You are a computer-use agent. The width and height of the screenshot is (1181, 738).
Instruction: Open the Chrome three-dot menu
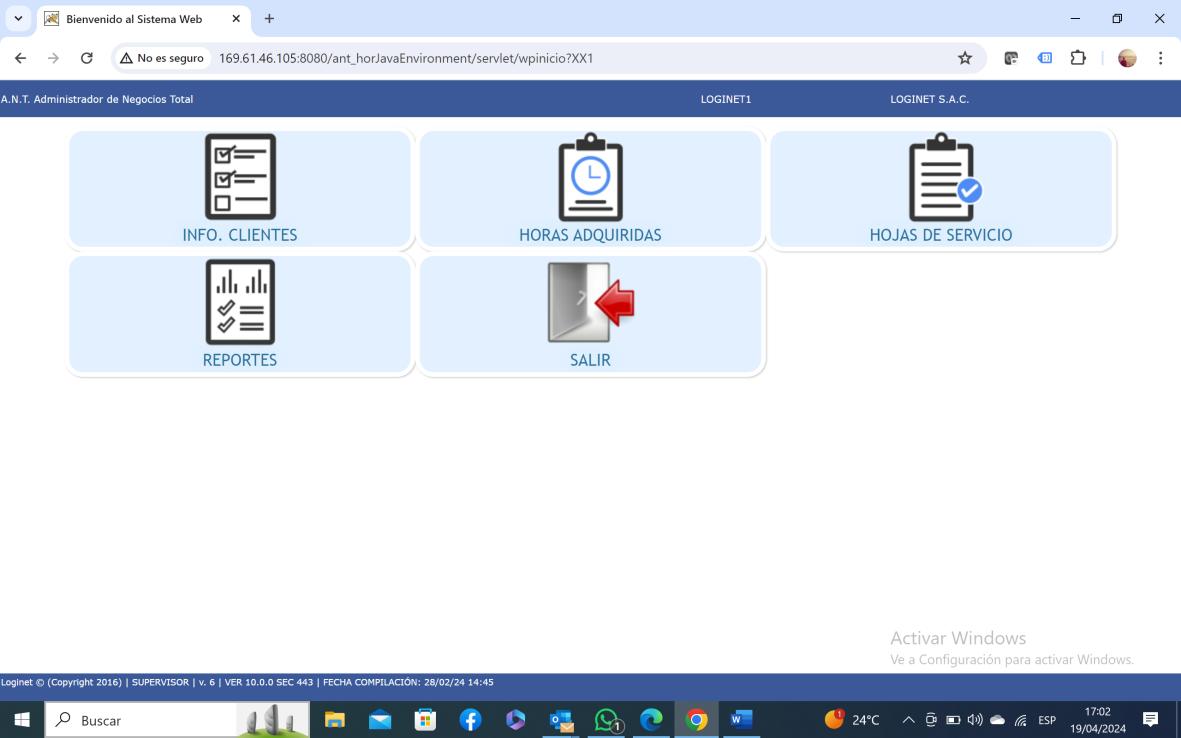click(x=1160, y=58)
